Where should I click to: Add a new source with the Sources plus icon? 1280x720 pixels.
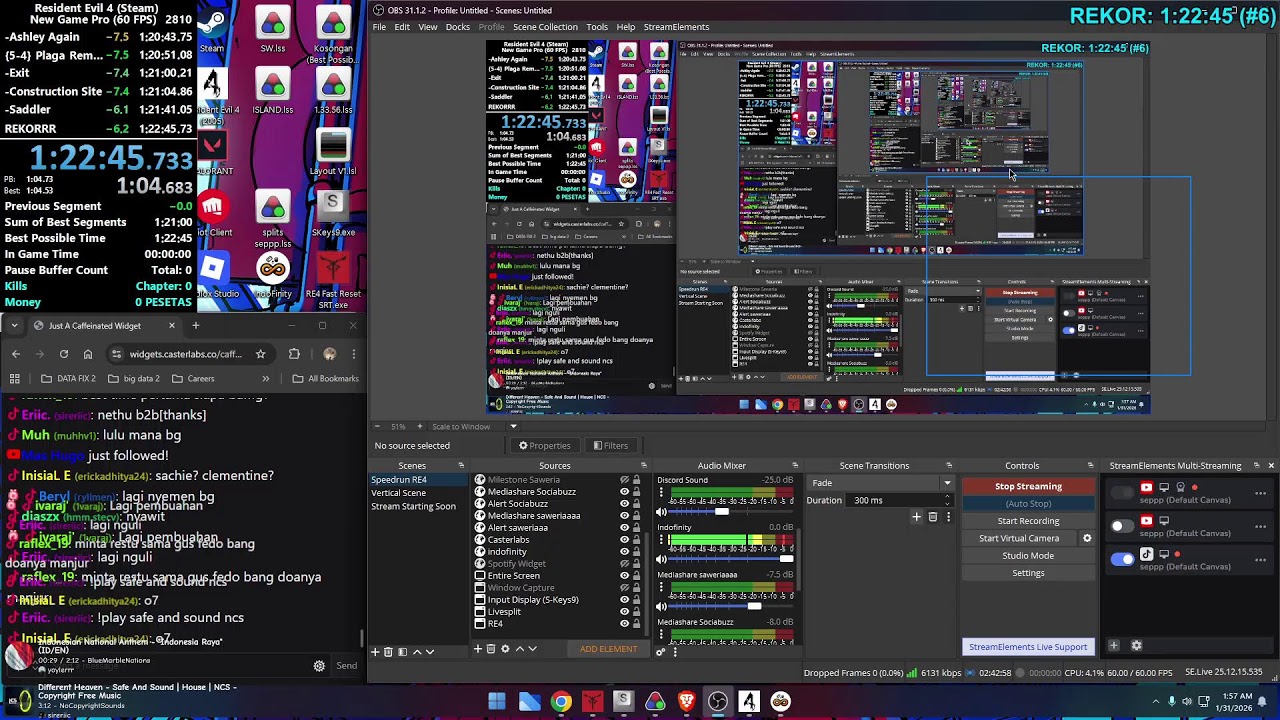click(478, 649)
